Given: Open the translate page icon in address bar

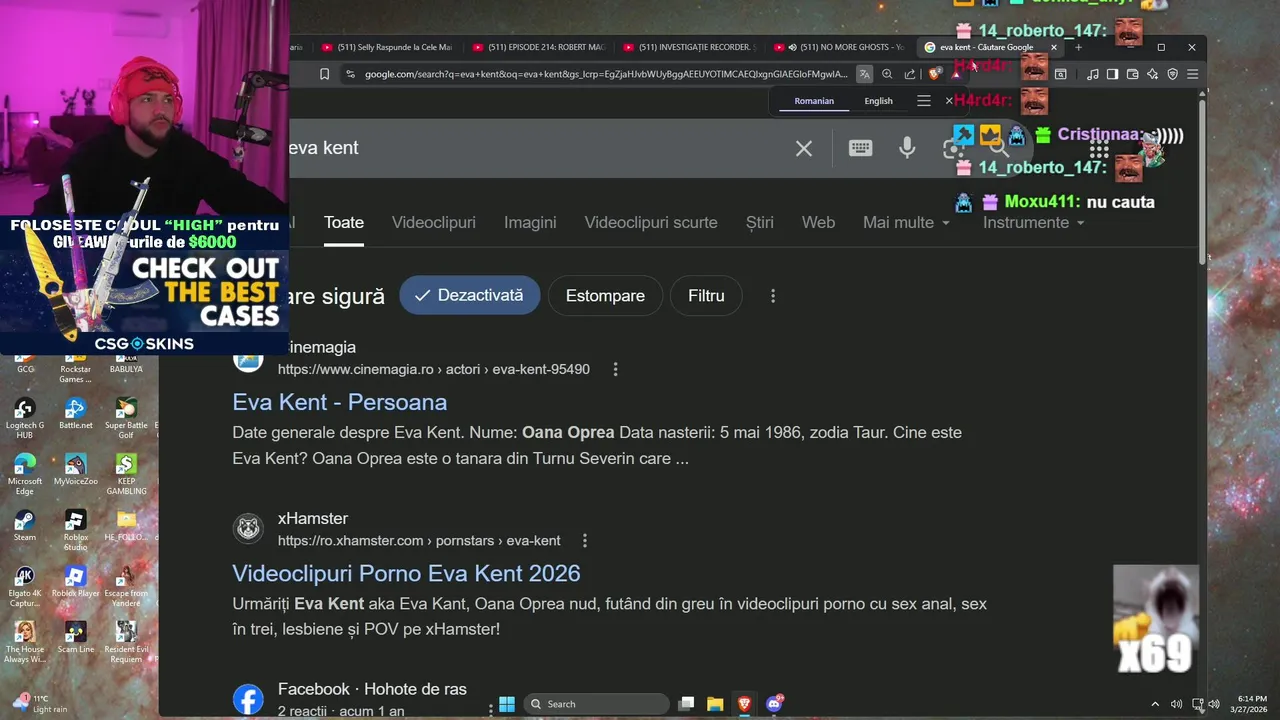Looking at the screenshot, I should 864,74.
